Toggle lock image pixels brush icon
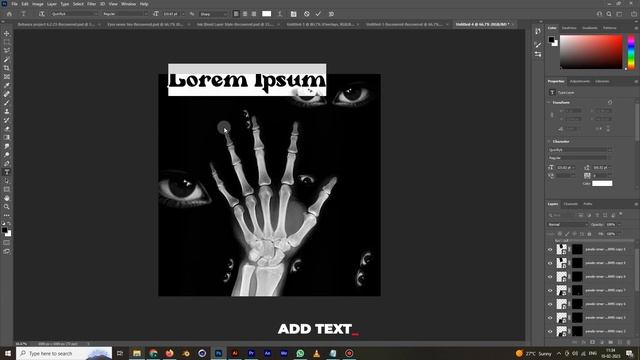The image size is (640, 360). pyautogui.click(x=567, y=234)
